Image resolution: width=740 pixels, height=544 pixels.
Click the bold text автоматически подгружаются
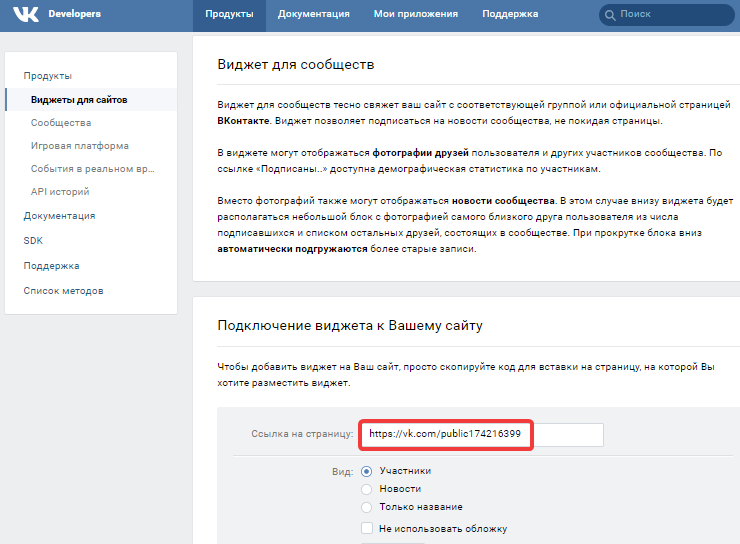292,249
